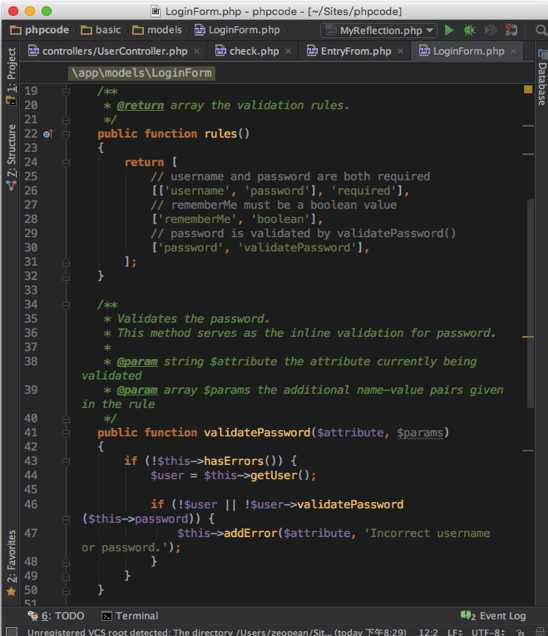This screenshot has width=548, height=636.
Task: Start debugging with the bug icon
Action: (469, 30)
